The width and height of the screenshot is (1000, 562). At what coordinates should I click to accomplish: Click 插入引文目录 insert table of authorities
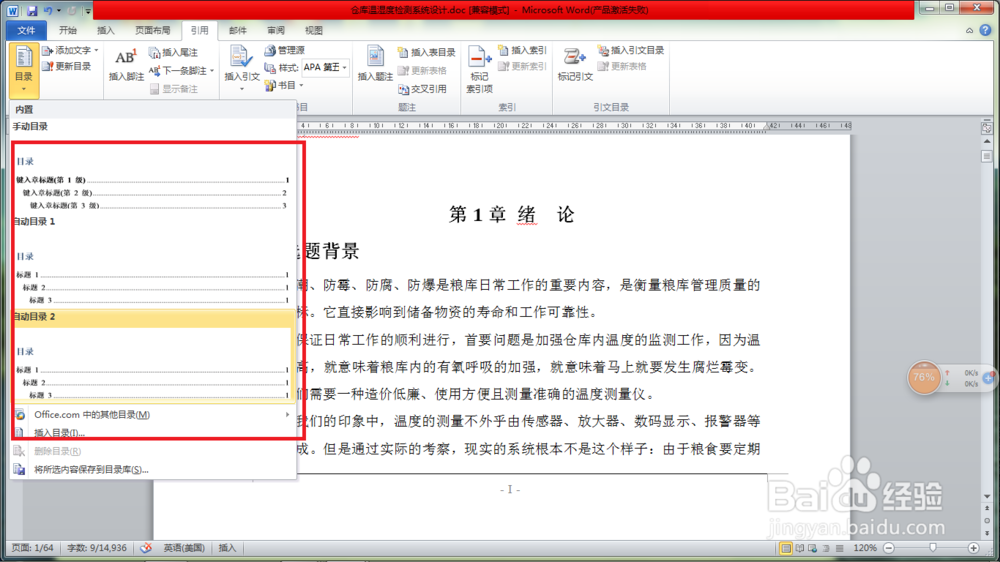coord(631,50)
